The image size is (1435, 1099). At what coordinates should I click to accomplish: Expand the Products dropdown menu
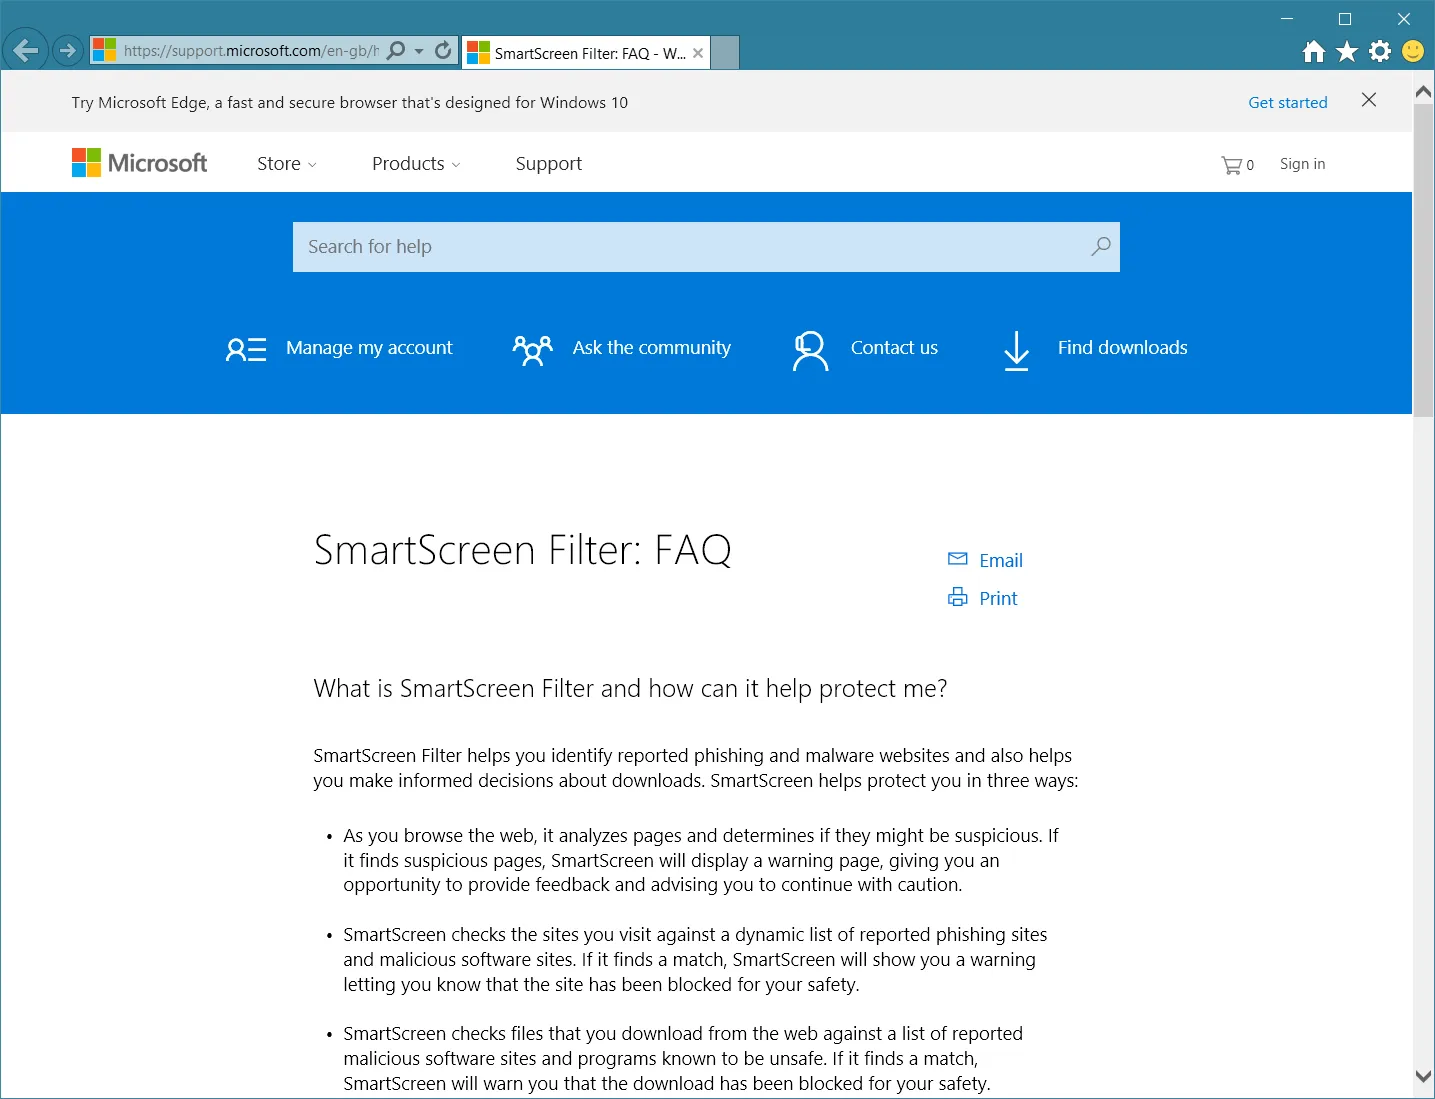click(x=415, y=163)
